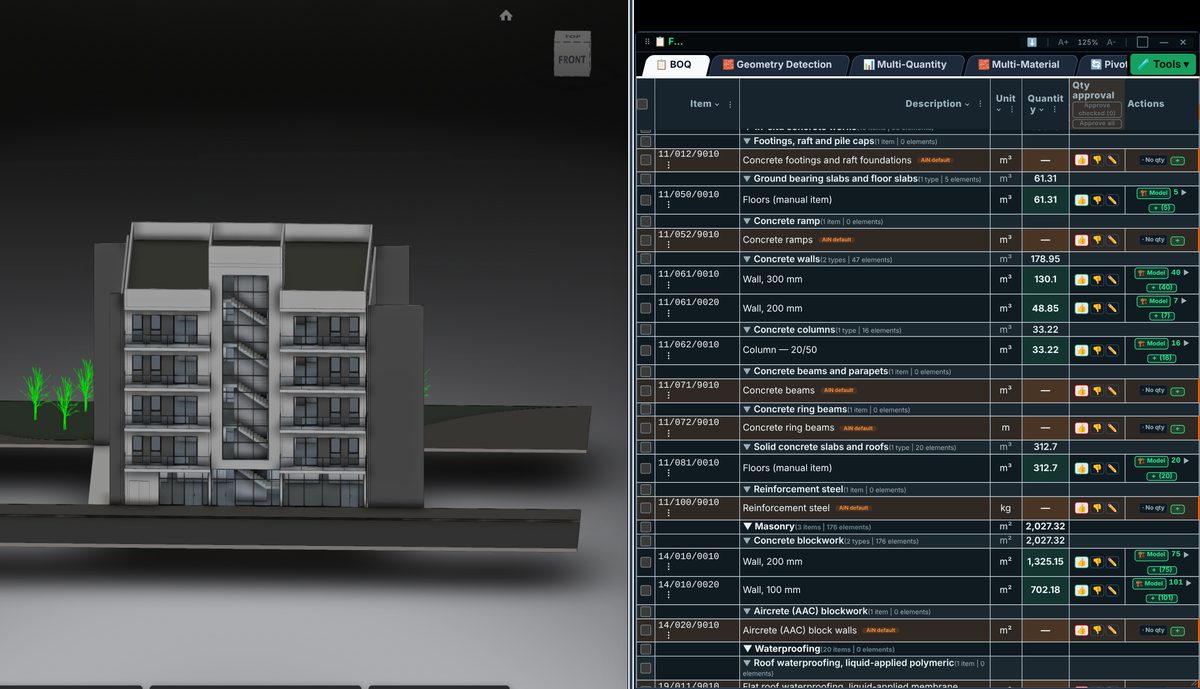
Task: Click the FRONT face of the view cube
Action: (572, 60)
